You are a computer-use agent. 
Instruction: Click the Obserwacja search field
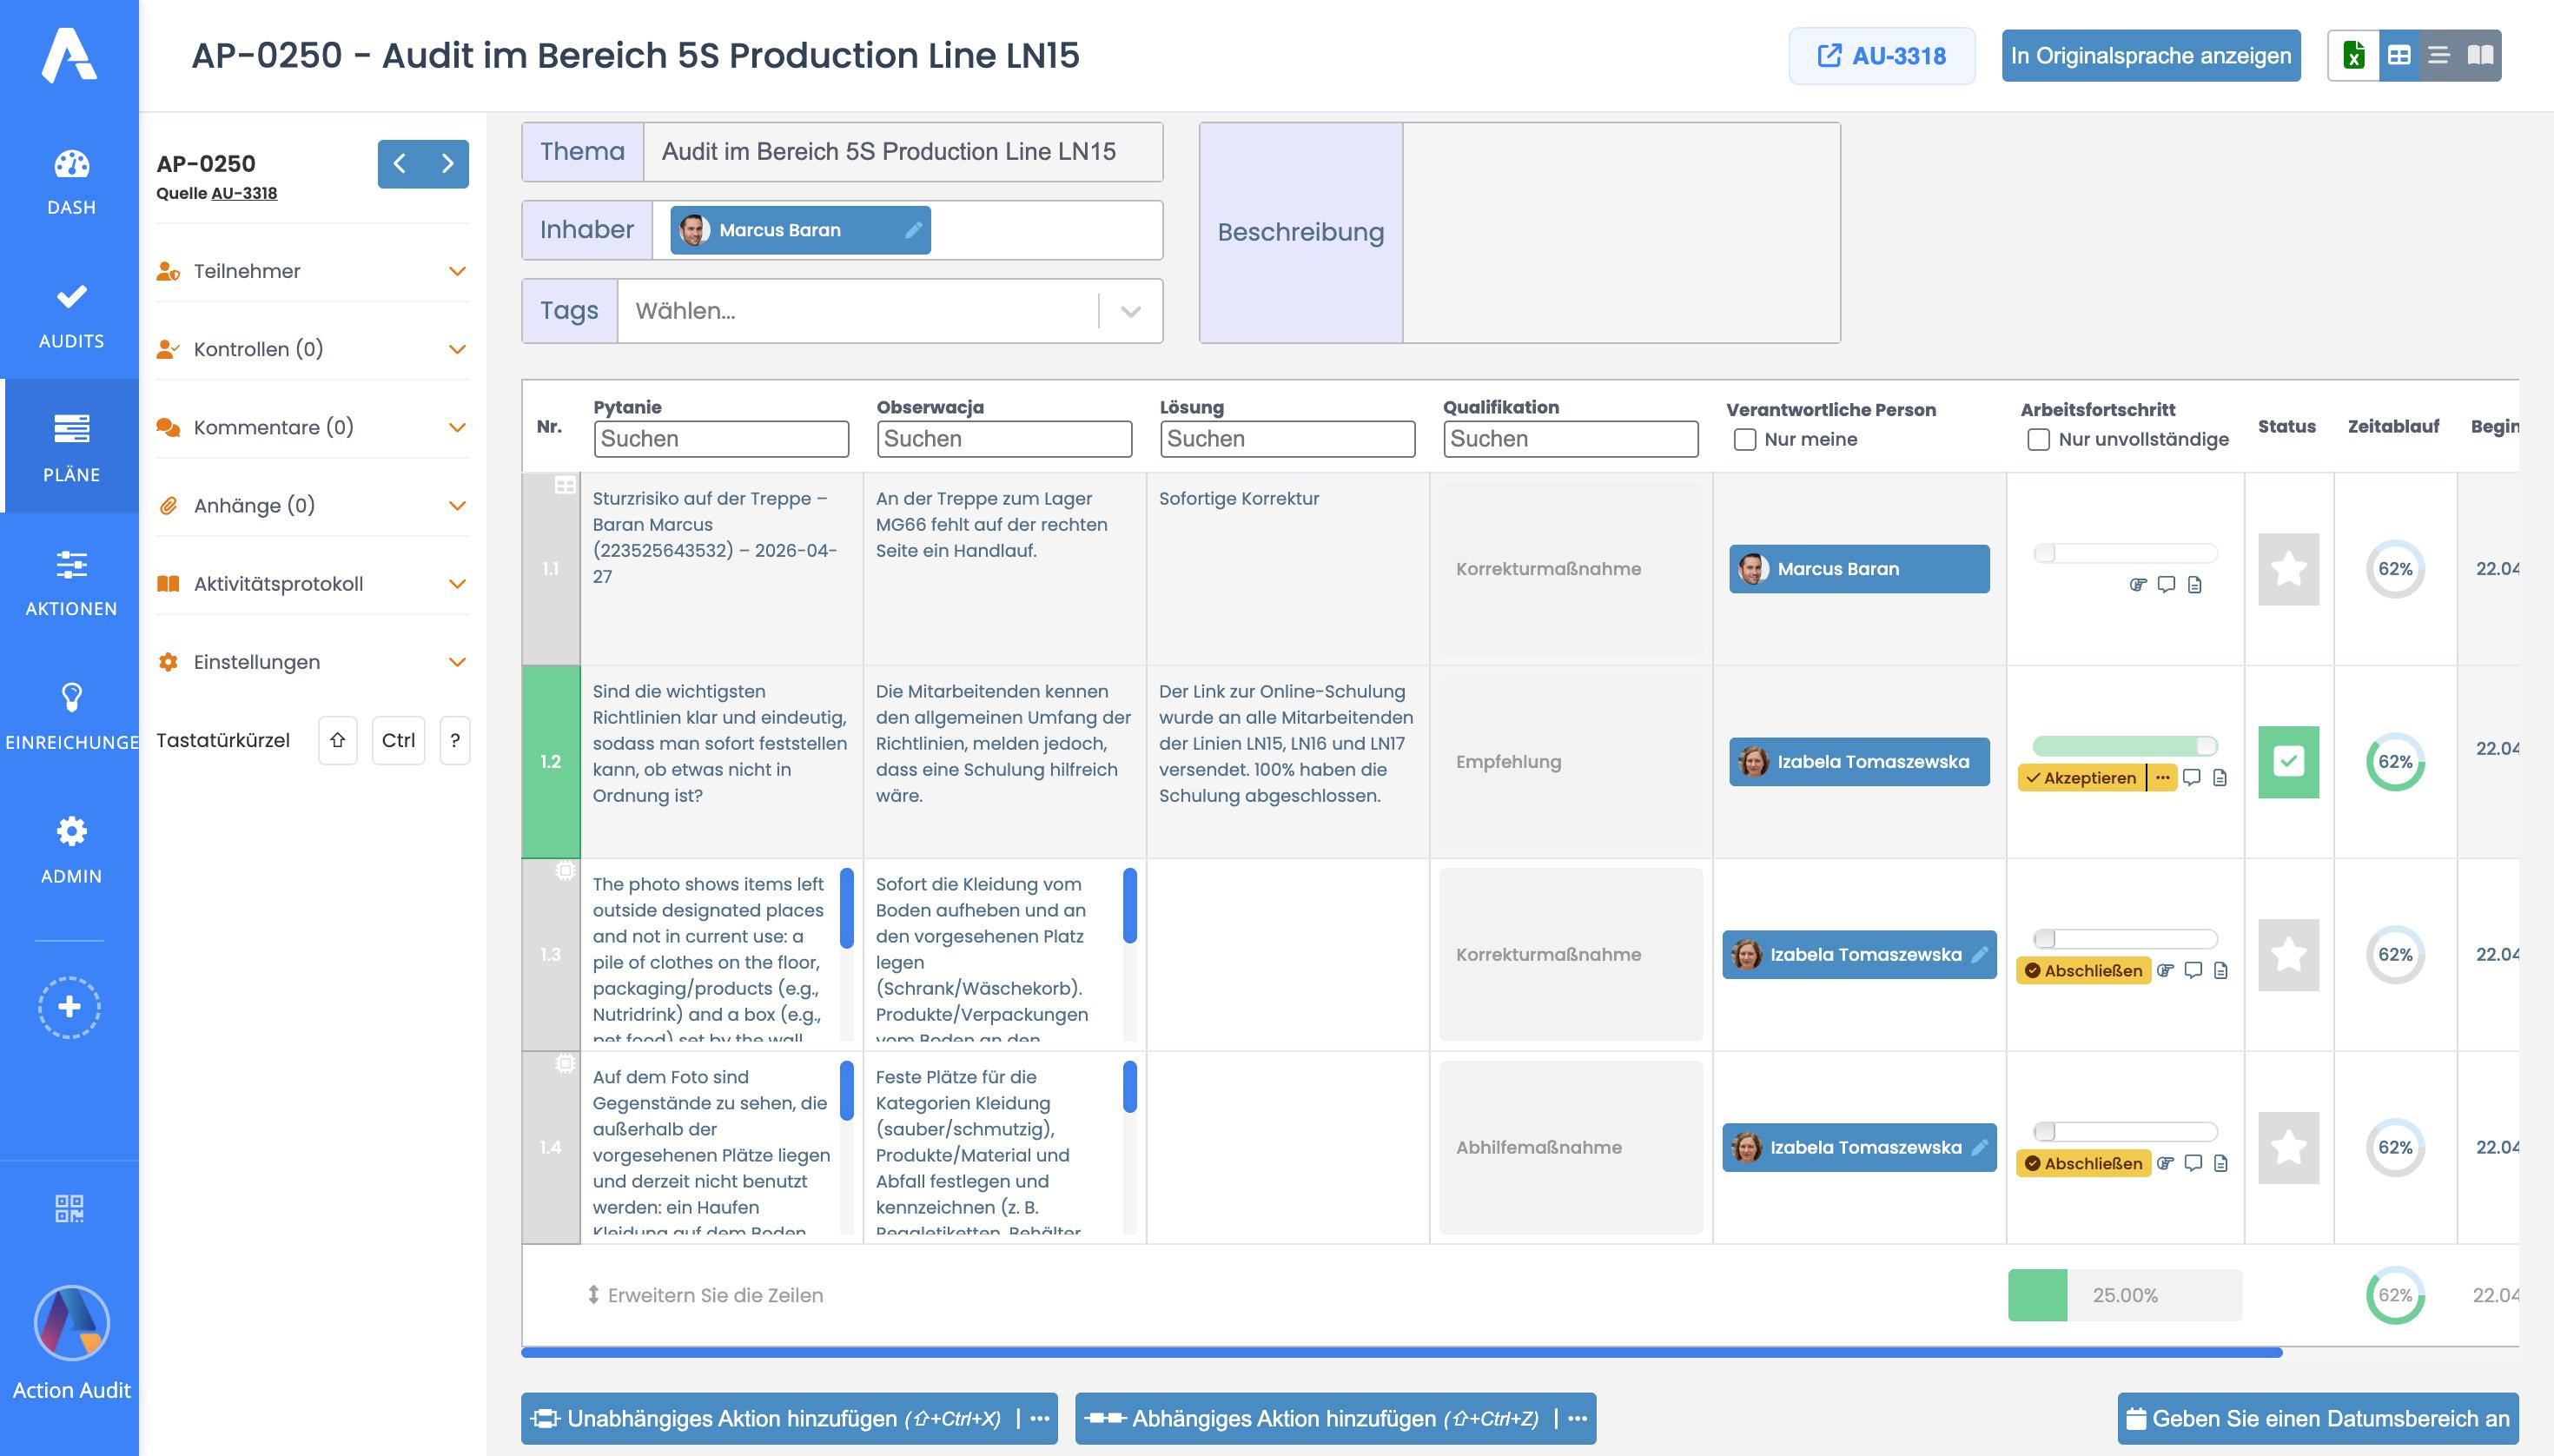click(x=1004, y=439)
